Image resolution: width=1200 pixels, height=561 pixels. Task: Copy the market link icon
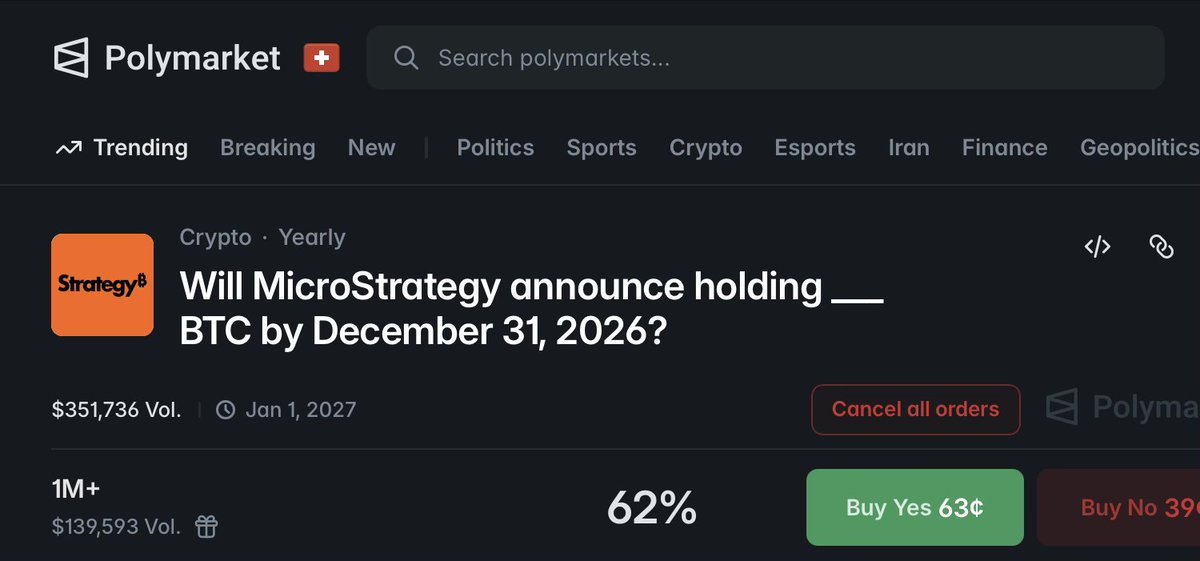click(x=1161, y=247)
